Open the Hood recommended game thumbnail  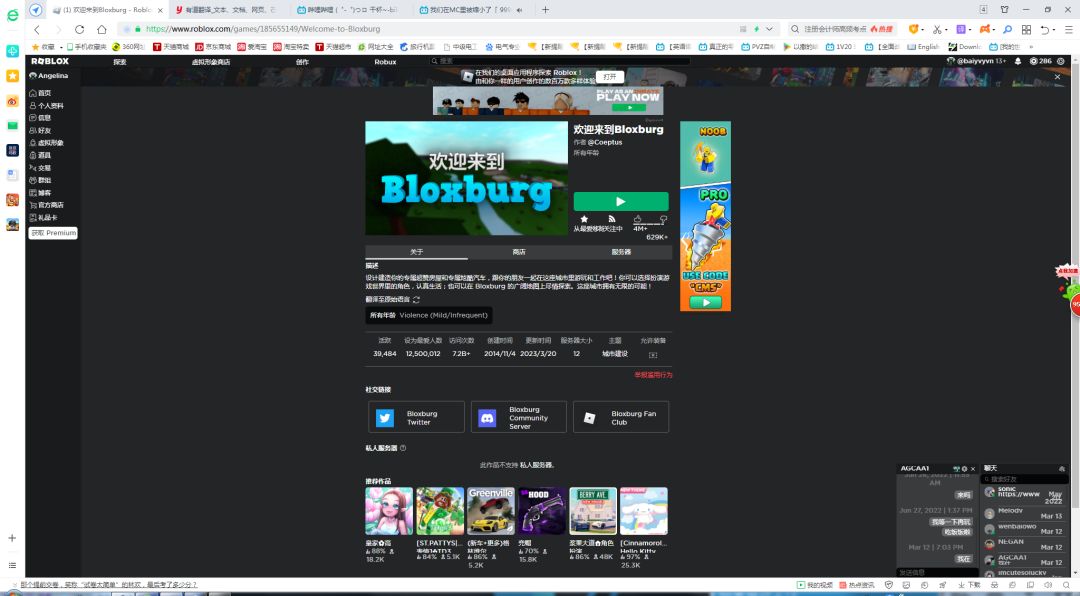542,511
